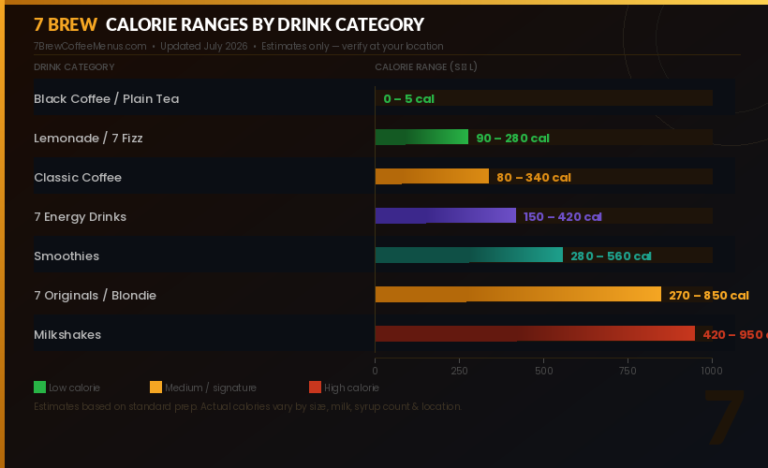Click the '0' axis tick label

375,371
